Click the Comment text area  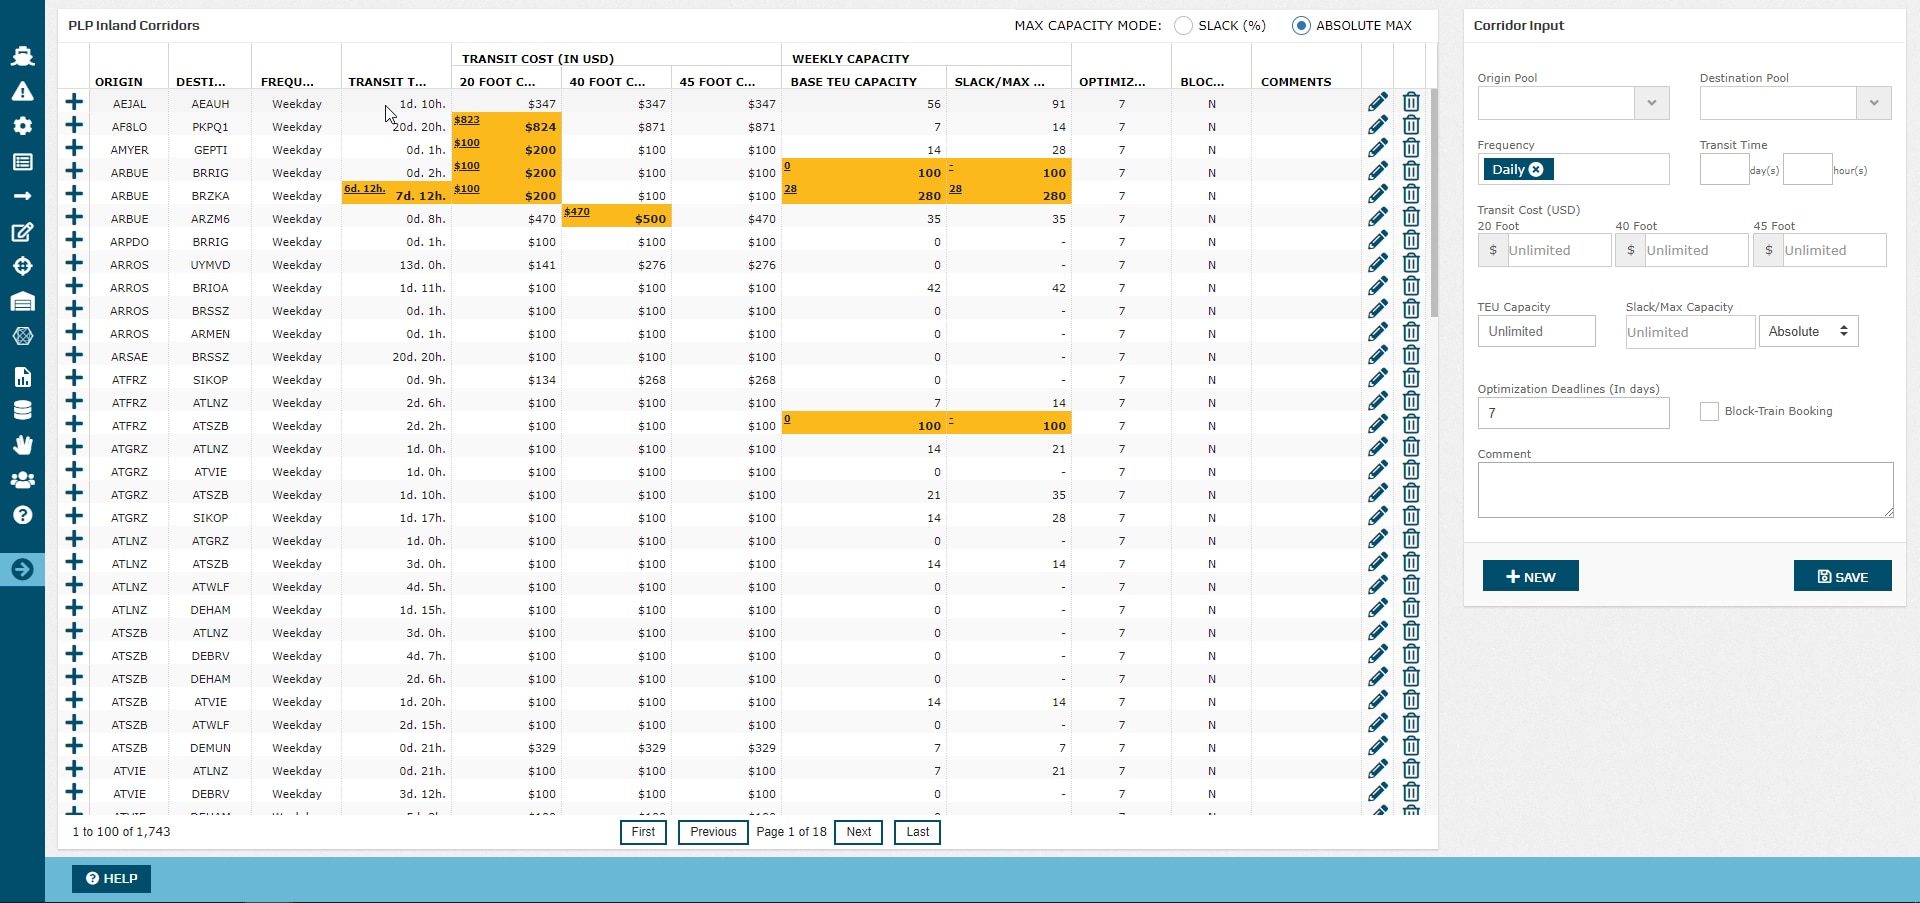(1684, 490)
